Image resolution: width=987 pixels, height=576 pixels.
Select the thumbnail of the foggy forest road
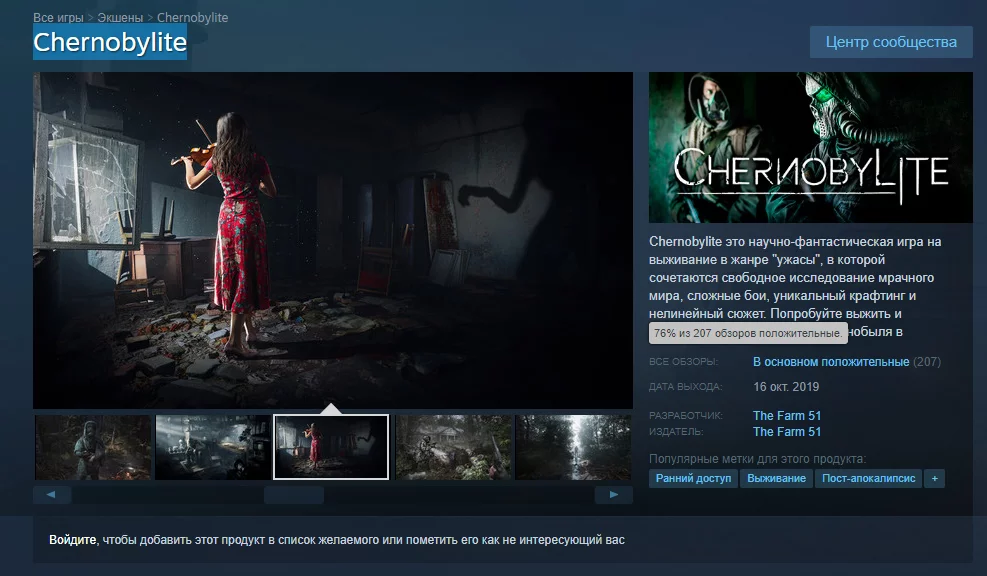[x=573, y=447]
